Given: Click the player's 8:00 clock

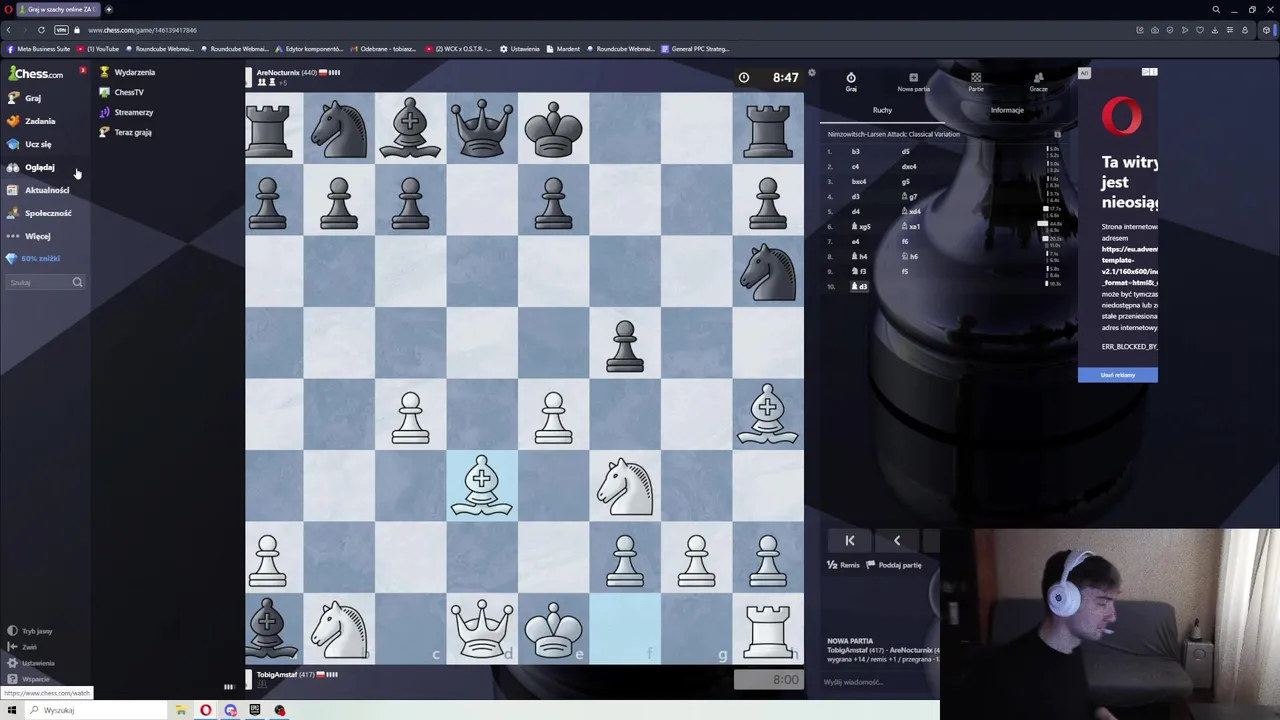Looking at the screenshot, I should click(768, 680).
